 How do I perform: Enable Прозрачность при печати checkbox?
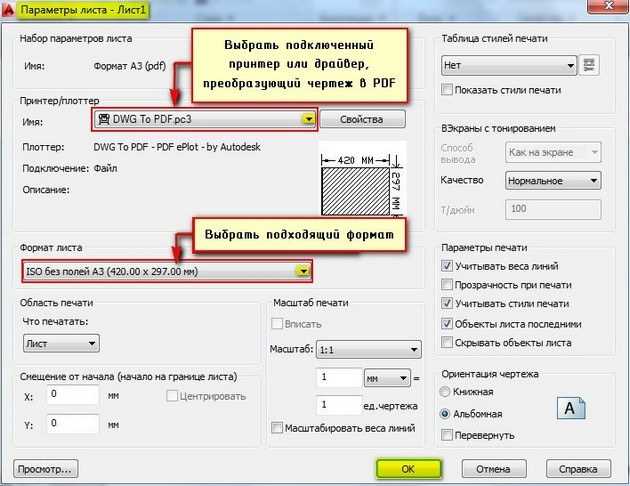[446, 284]
